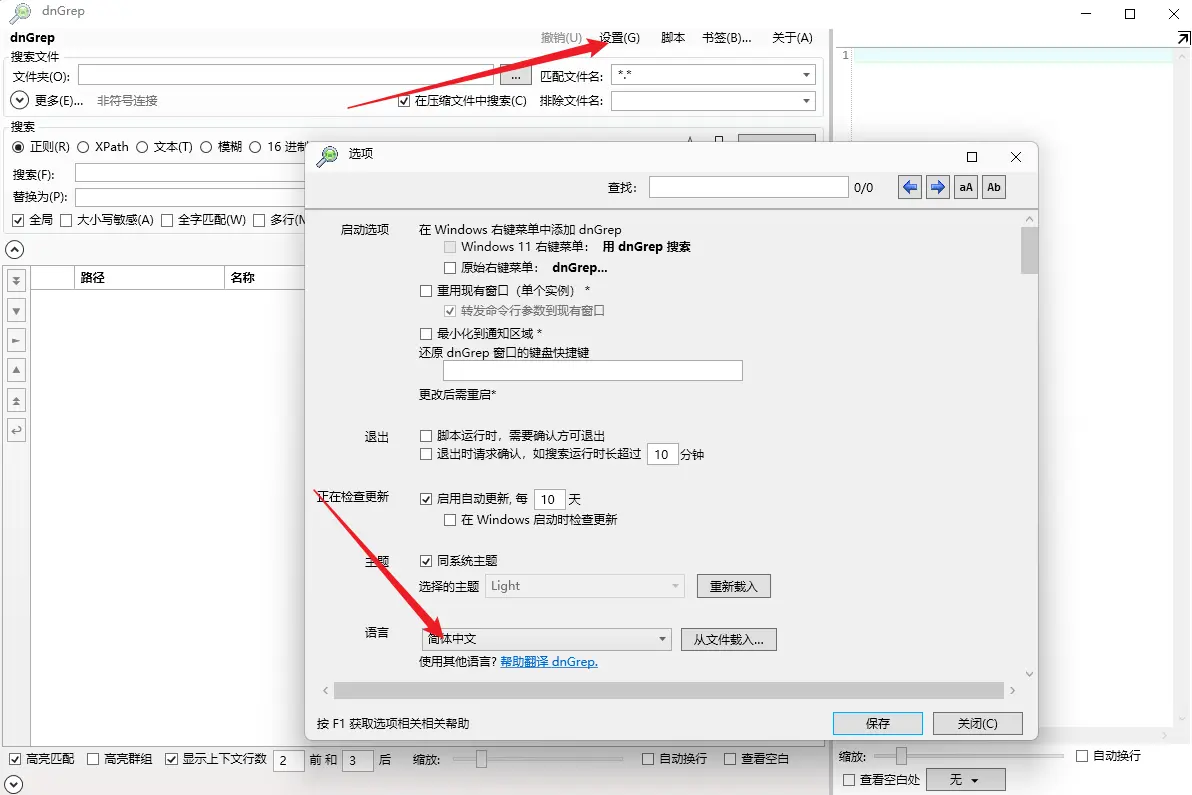
Task: Click the Options 查找 input field
Action: (748, 187)
